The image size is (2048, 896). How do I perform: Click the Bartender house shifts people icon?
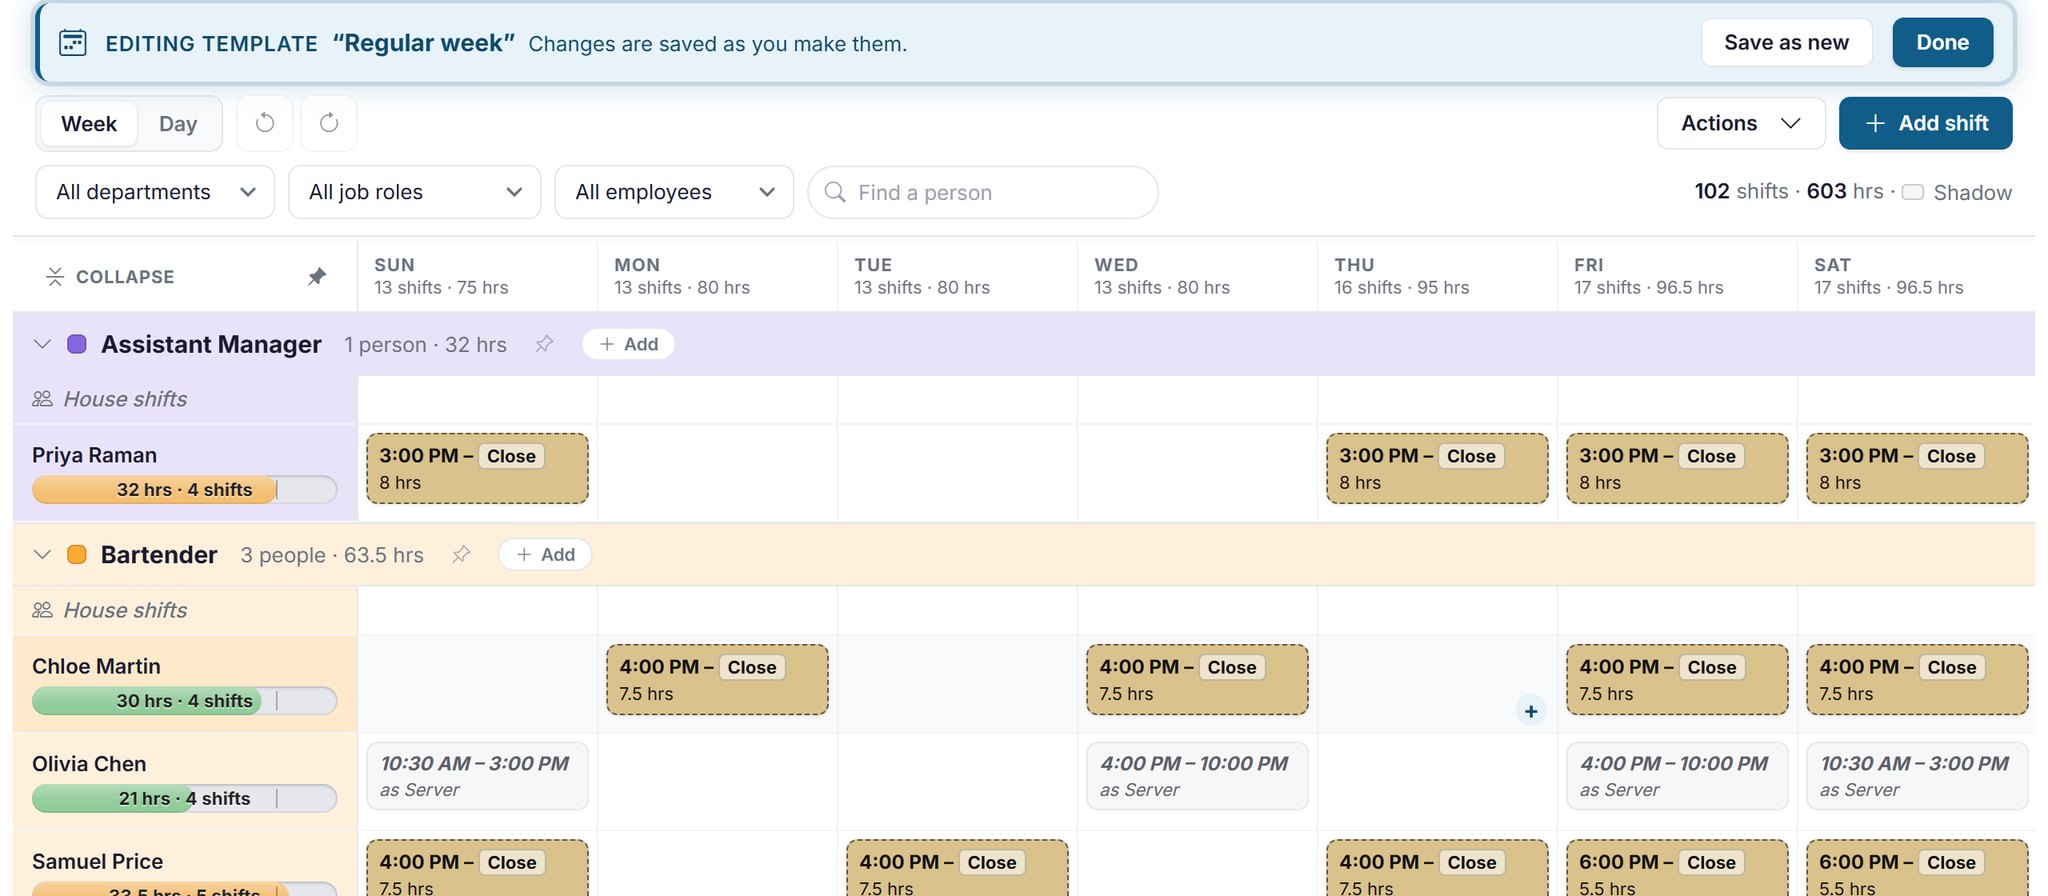(42, 610)
